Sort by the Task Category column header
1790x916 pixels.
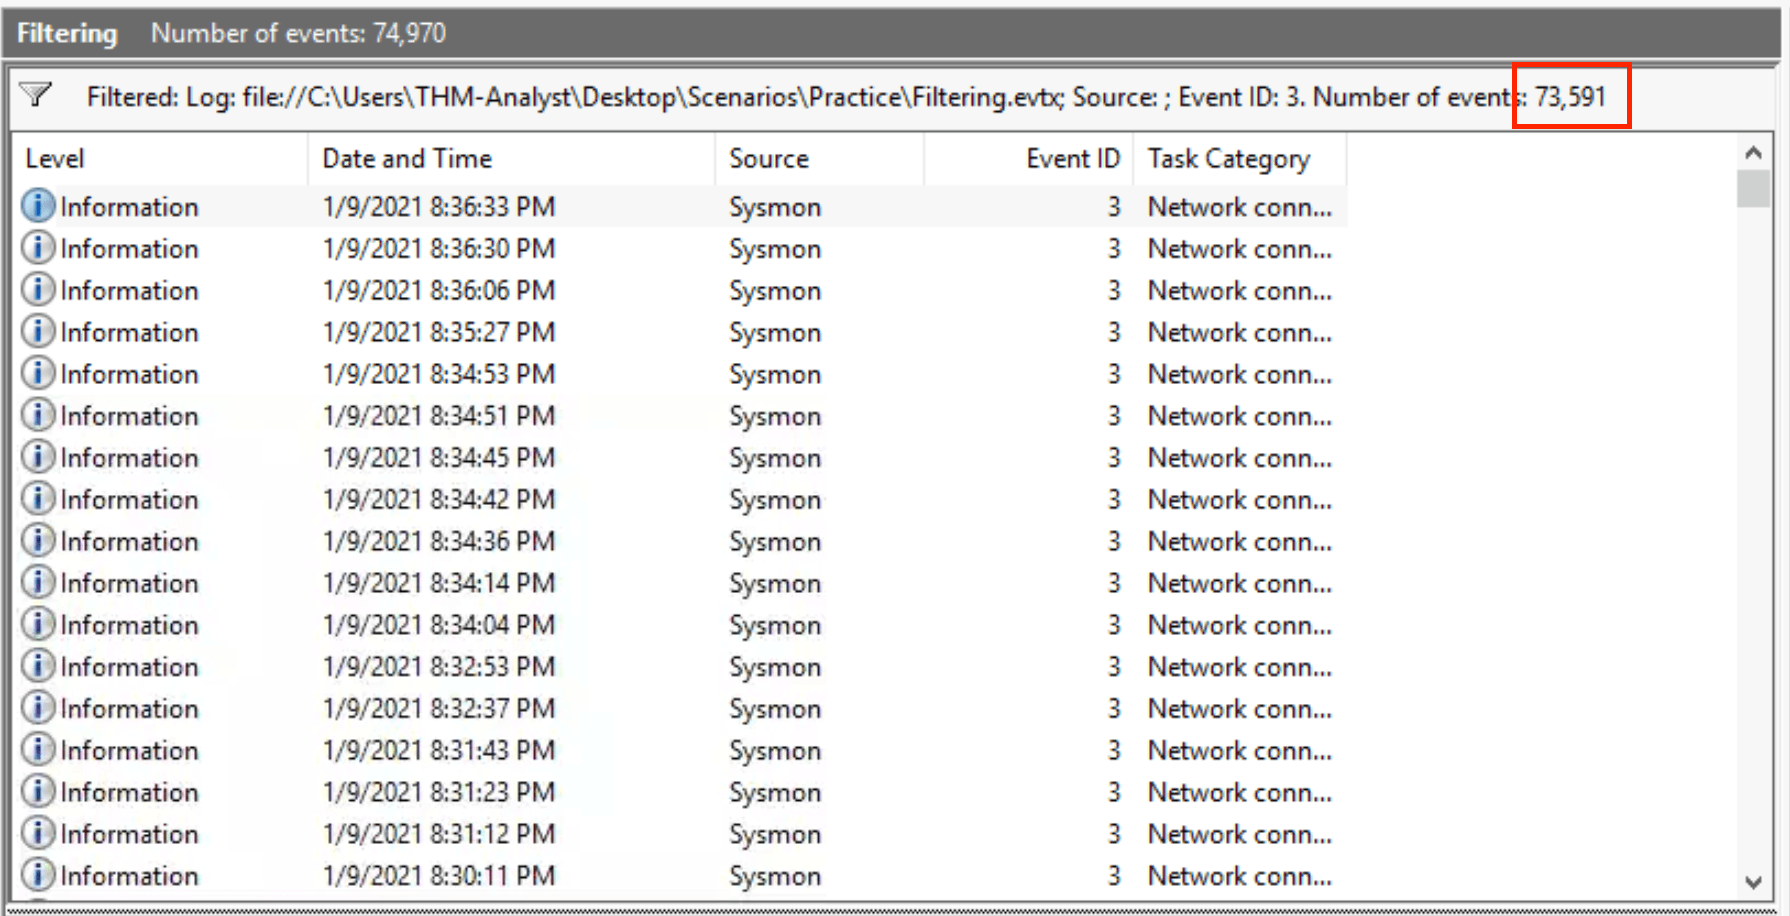tap(1240, 158)
